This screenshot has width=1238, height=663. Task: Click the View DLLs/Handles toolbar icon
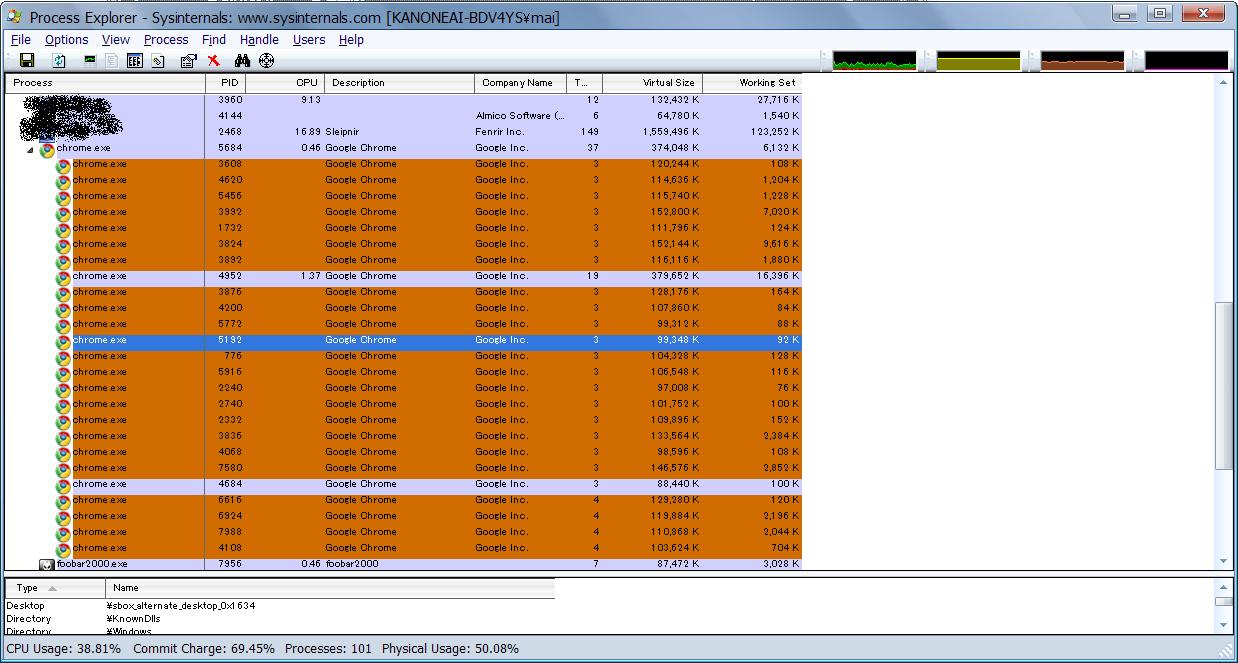pos(158,61)
